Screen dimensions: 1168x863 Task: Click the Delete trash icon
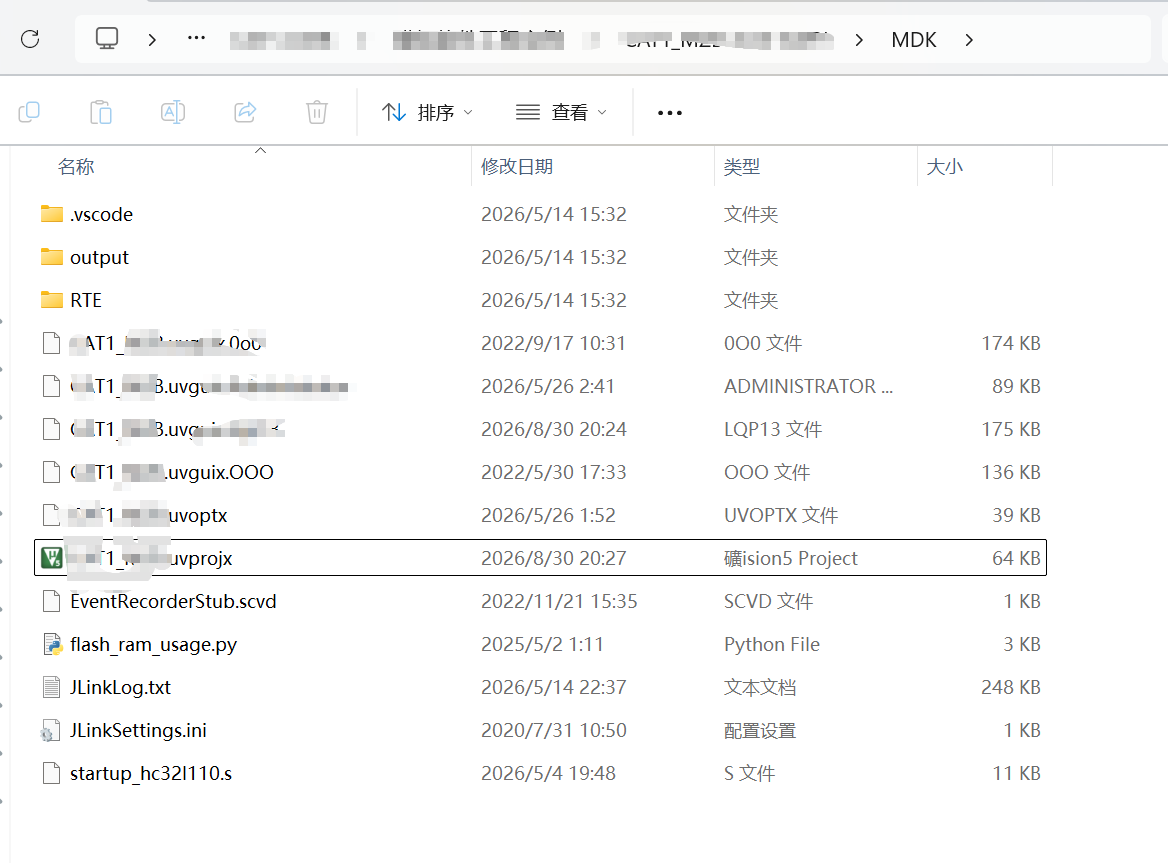point(317,112)
